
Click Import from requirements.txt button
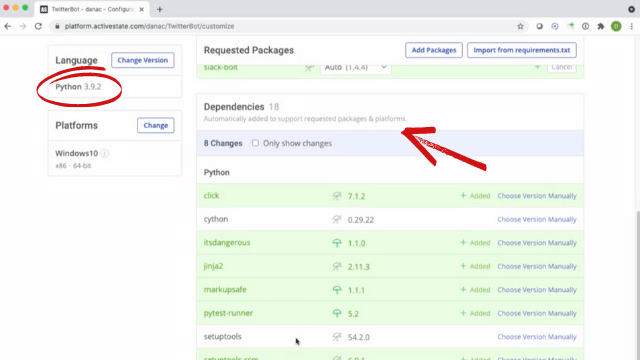tap(522, 50)
